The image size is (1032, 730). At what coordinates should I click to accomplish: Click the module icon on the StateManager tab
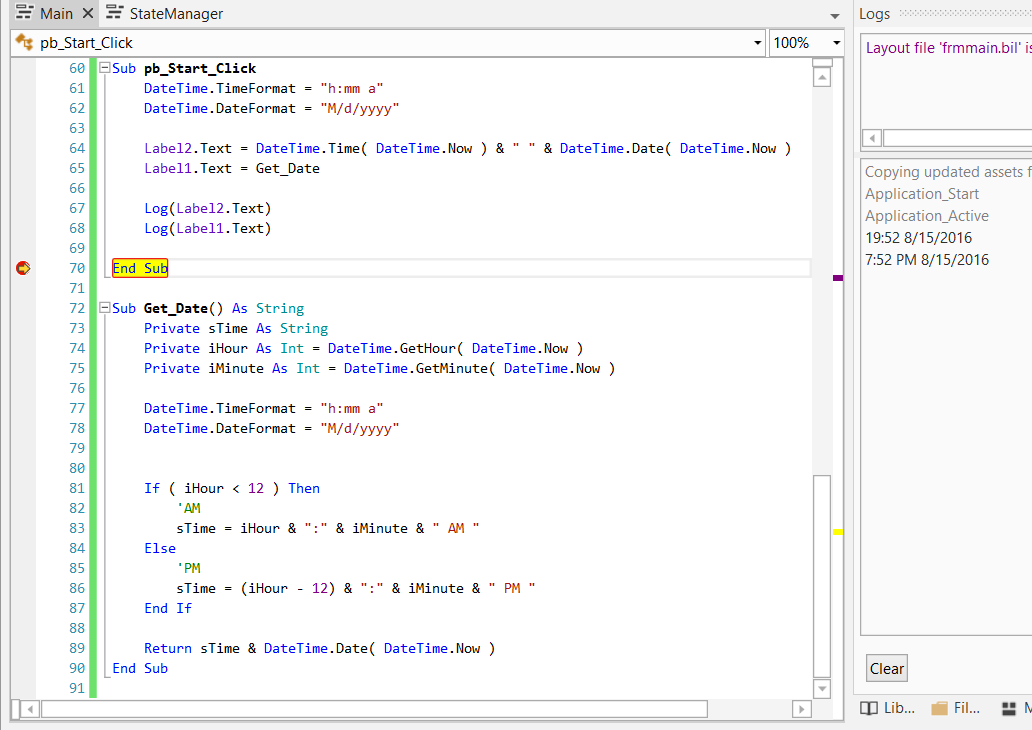click(x=114, y=14)
